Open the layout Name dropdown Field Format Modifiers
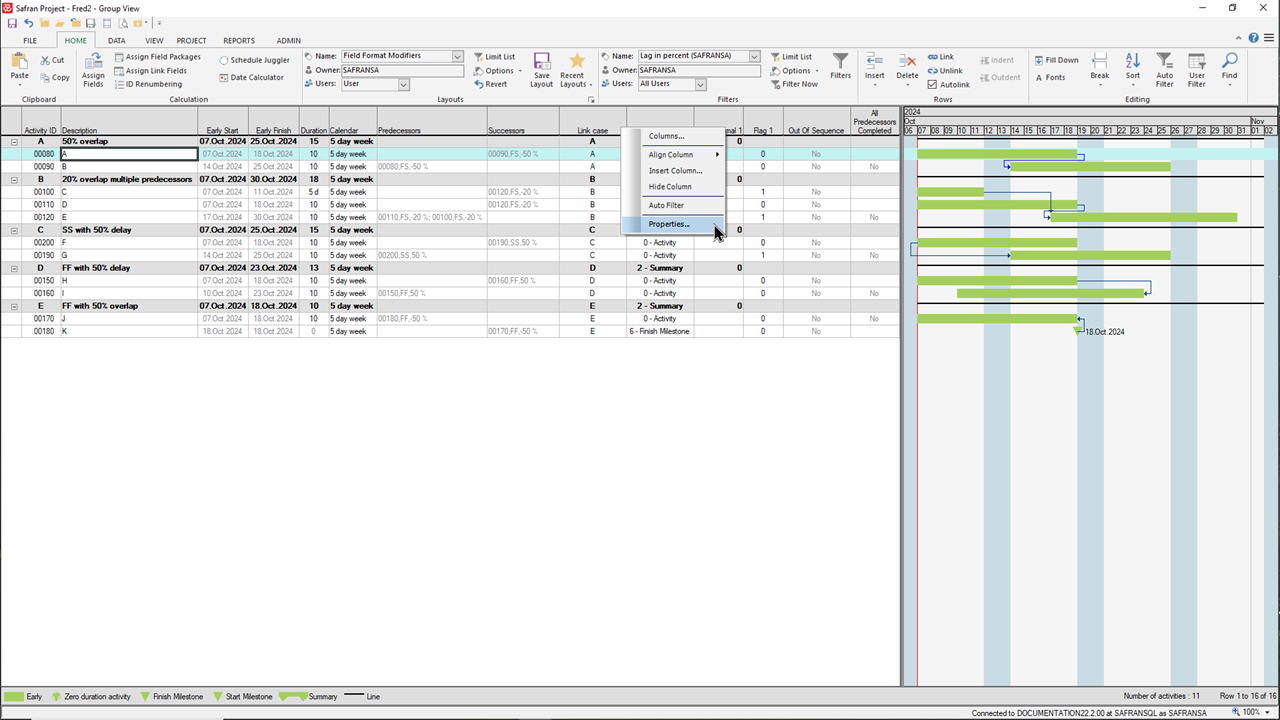Screen dimensions: 1280x720 point(458,57)
